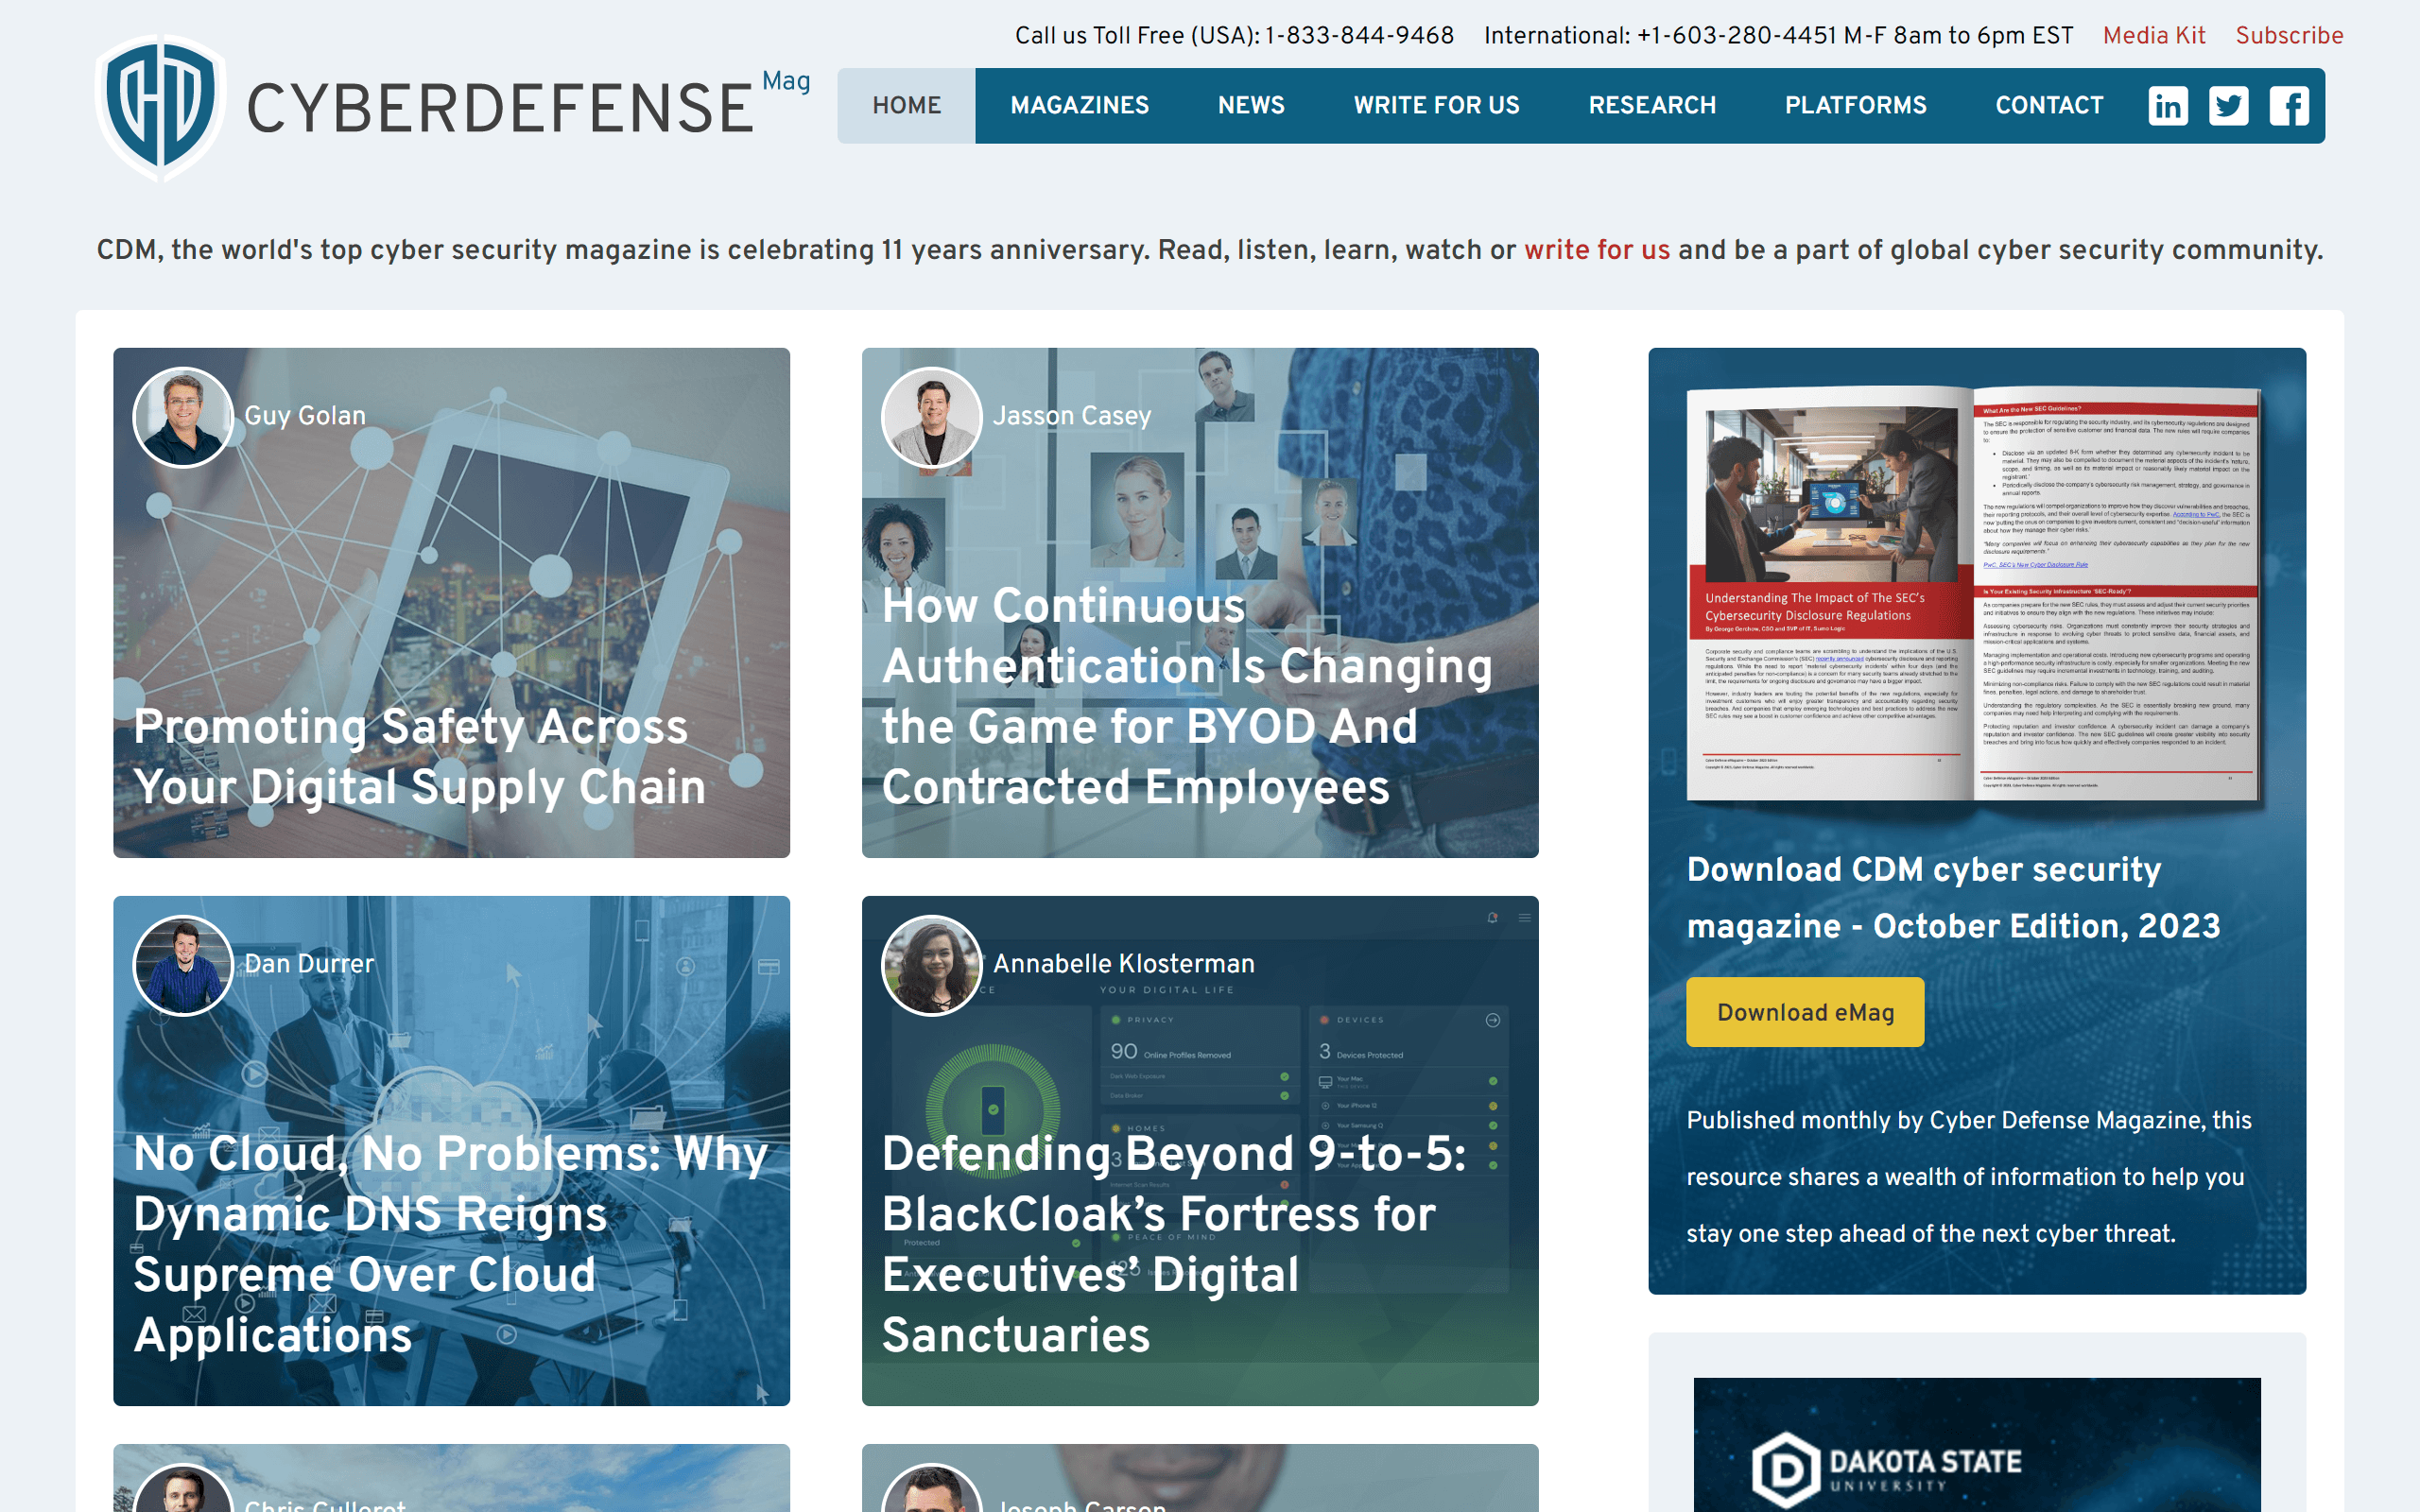The image size is (2420, 1512).
Task: Open the Twitter social icon
Action: click(2228, 106)
